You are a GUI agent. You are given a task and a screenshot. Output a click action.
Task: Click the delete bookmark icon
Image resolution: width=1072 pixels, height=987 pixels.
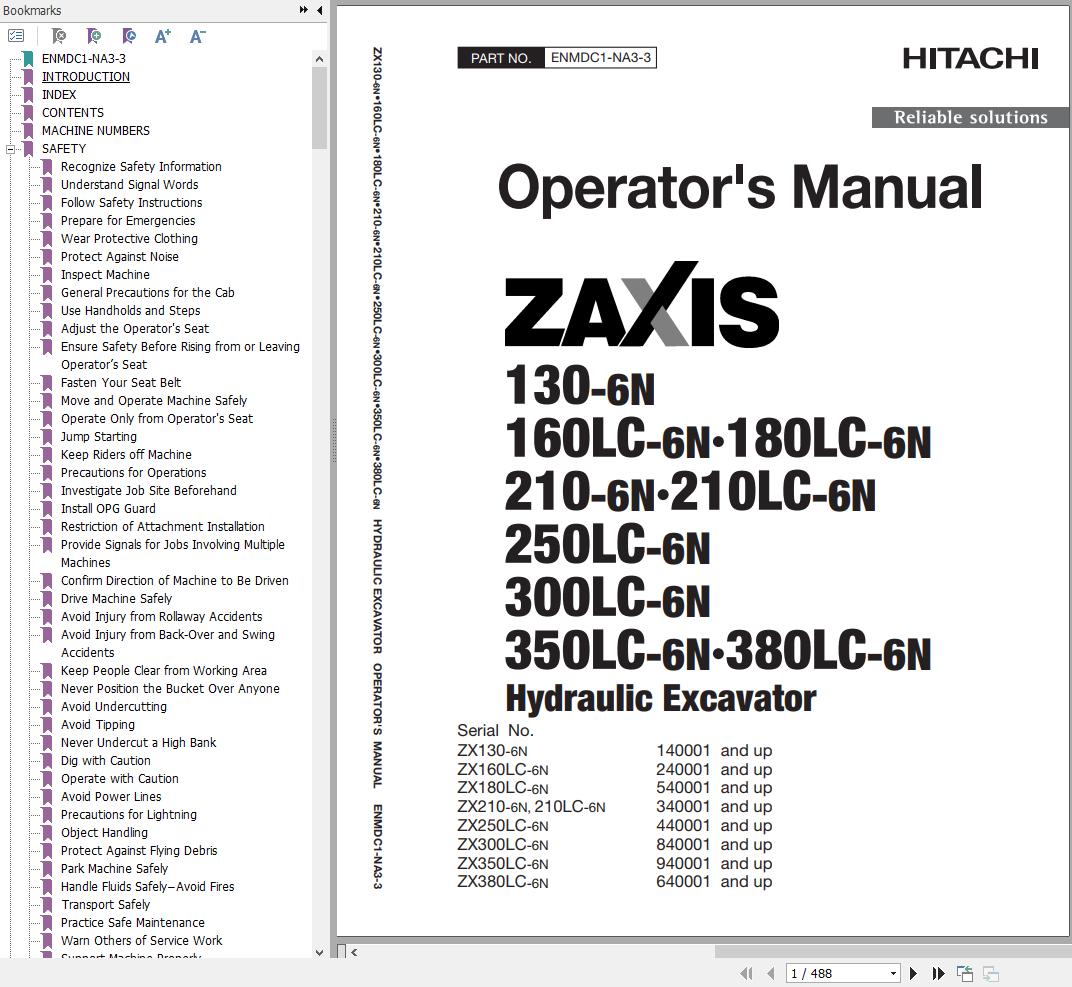(59, 36)
